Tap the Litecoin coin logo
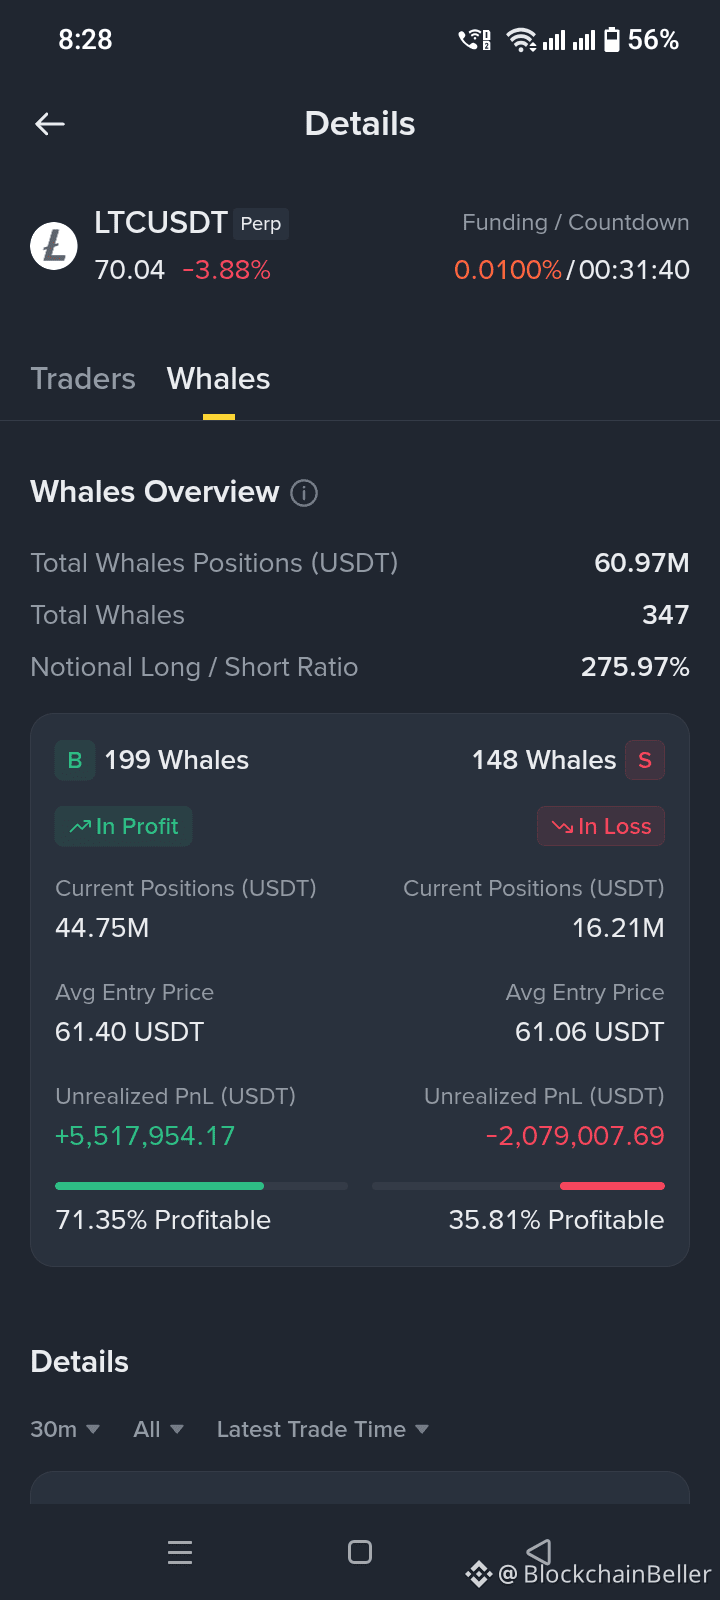 54,246
